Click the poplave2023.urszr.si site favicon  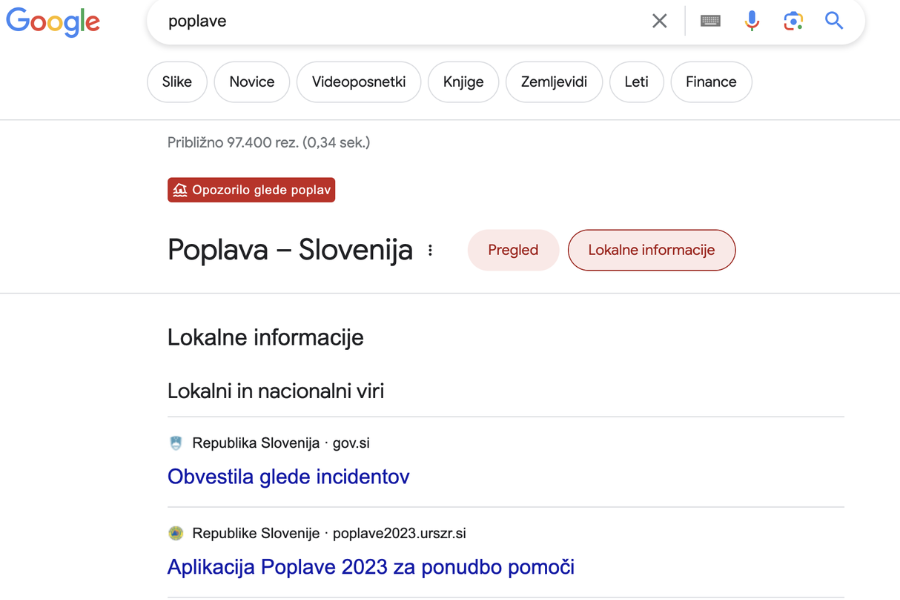(x=176, y=533)
